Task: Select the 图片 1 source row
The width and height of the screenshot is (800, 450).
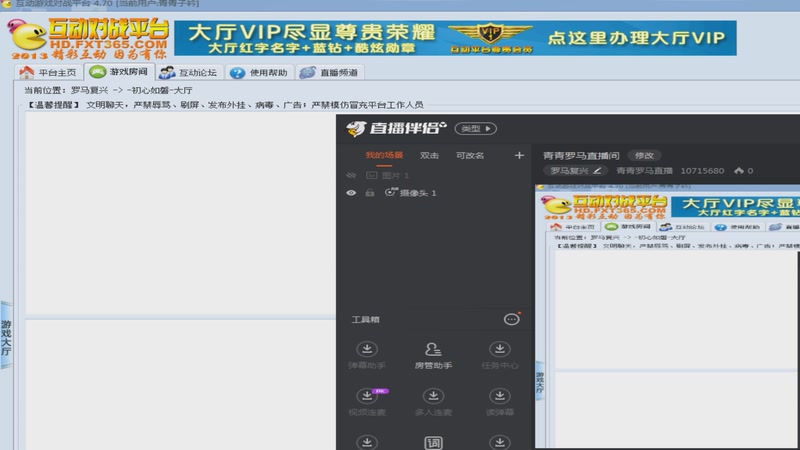Action: [434, 176]
